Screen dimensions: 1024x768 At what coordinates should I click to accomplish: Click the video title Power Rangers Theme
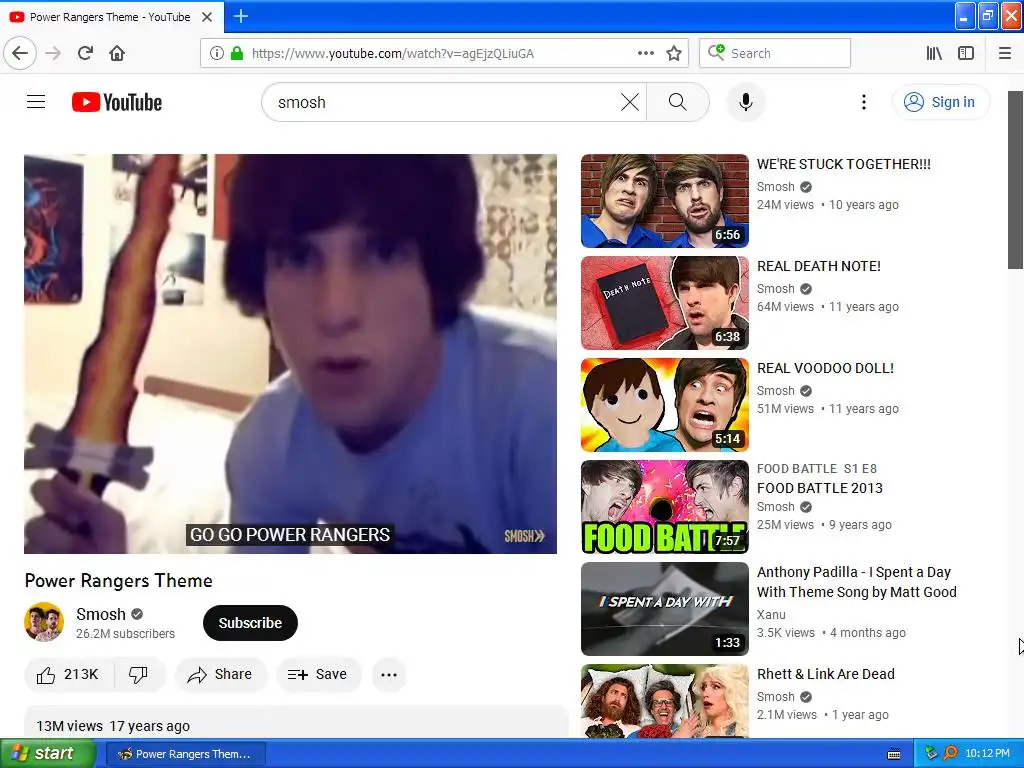click(118, 581)
